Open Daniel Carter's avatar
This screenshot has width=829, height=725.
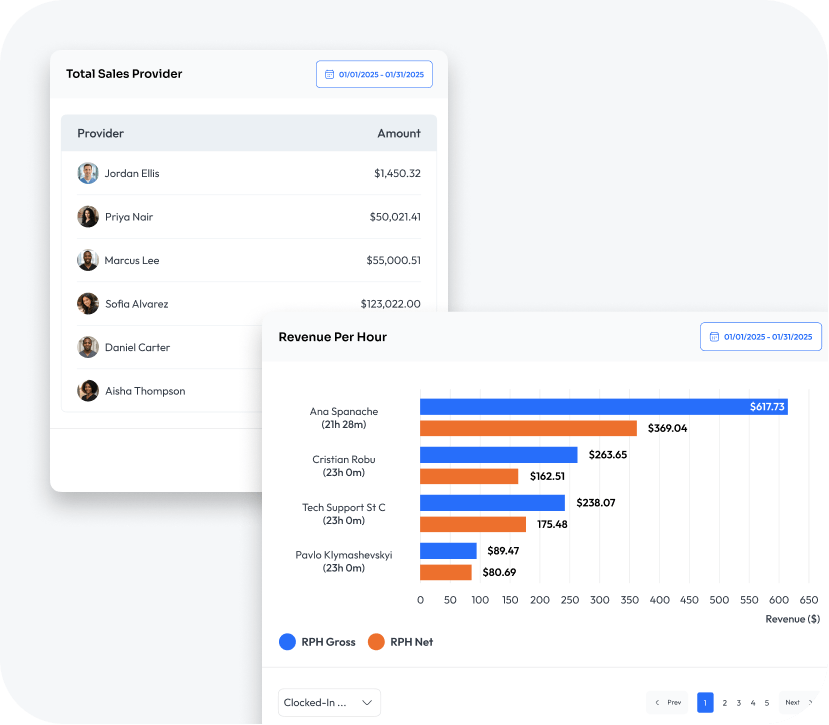(88, 347)
